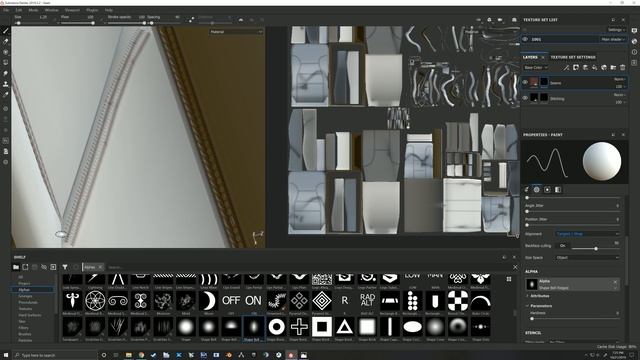The width and height of the screenshot is (640, 360).
Task: Adjust the Stroke opacity slider
Action: [127, 23]
